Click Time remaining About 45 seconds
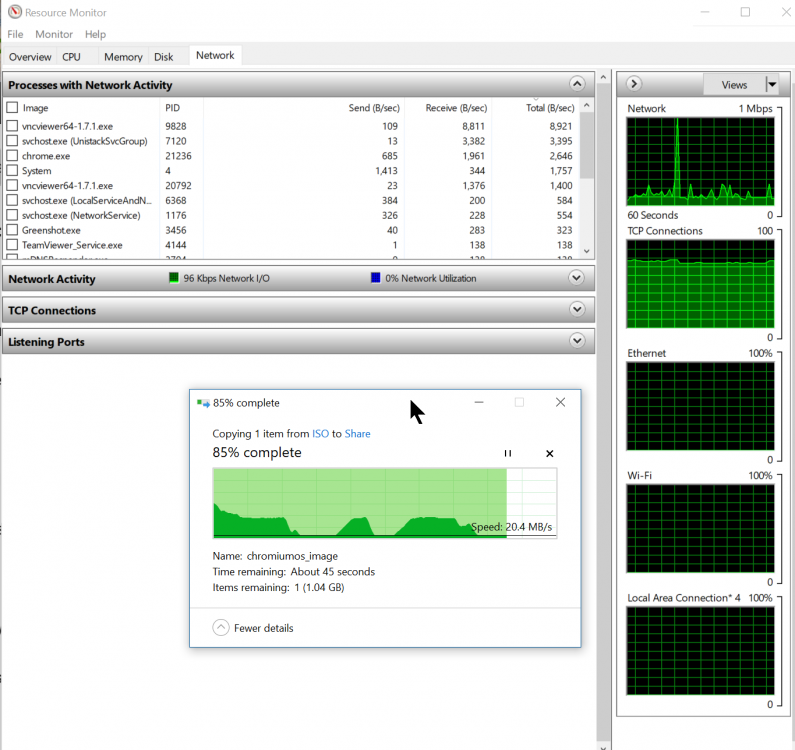 [294, 572]
